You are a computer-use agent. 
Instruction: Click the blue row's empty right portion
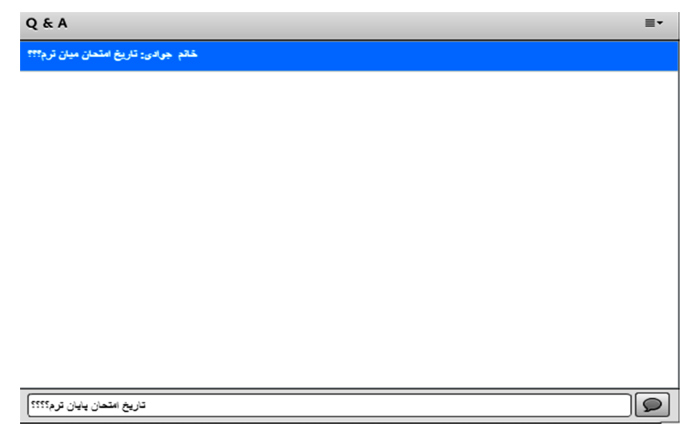tap(438, 56)
